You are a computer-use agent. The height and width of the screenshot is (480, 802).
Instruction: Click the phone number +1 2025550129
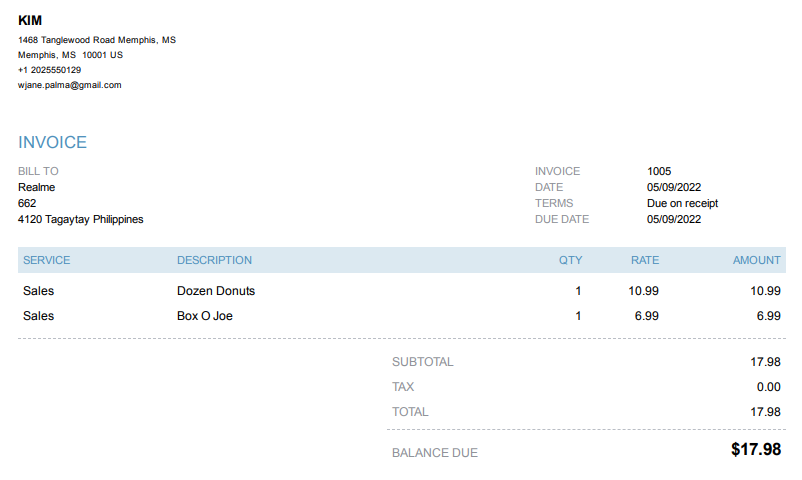49,70
